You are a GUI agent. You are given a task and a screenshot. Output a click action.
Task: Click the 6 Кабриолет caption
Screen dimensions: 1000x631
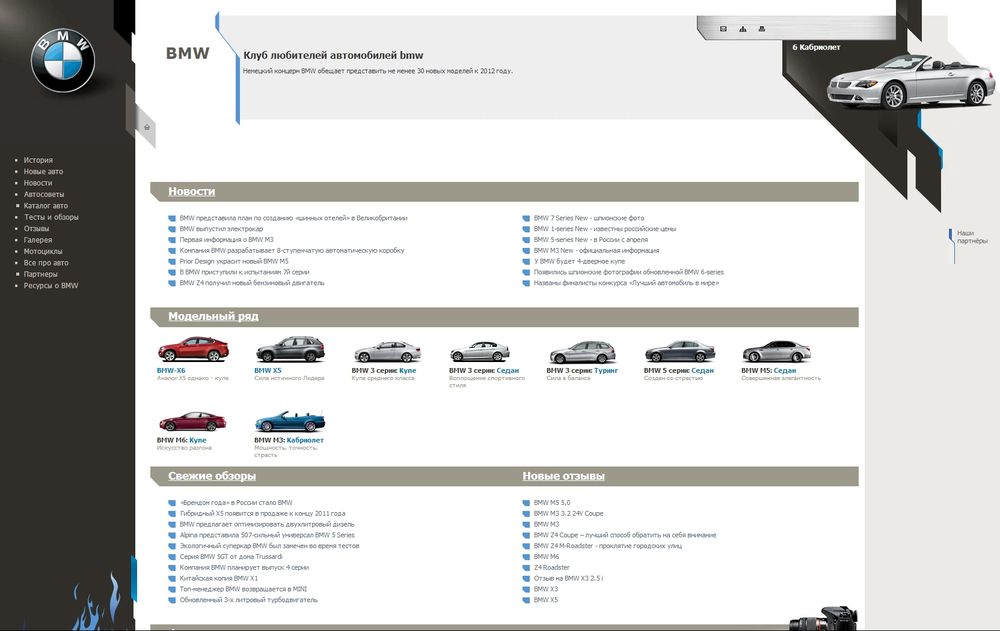pos(816,47)
